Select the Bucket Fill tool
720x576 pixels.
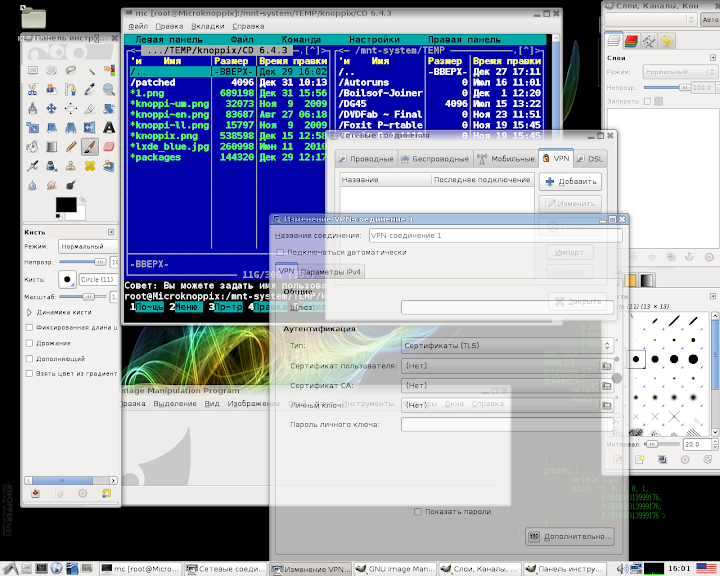(x=33, y=147)
